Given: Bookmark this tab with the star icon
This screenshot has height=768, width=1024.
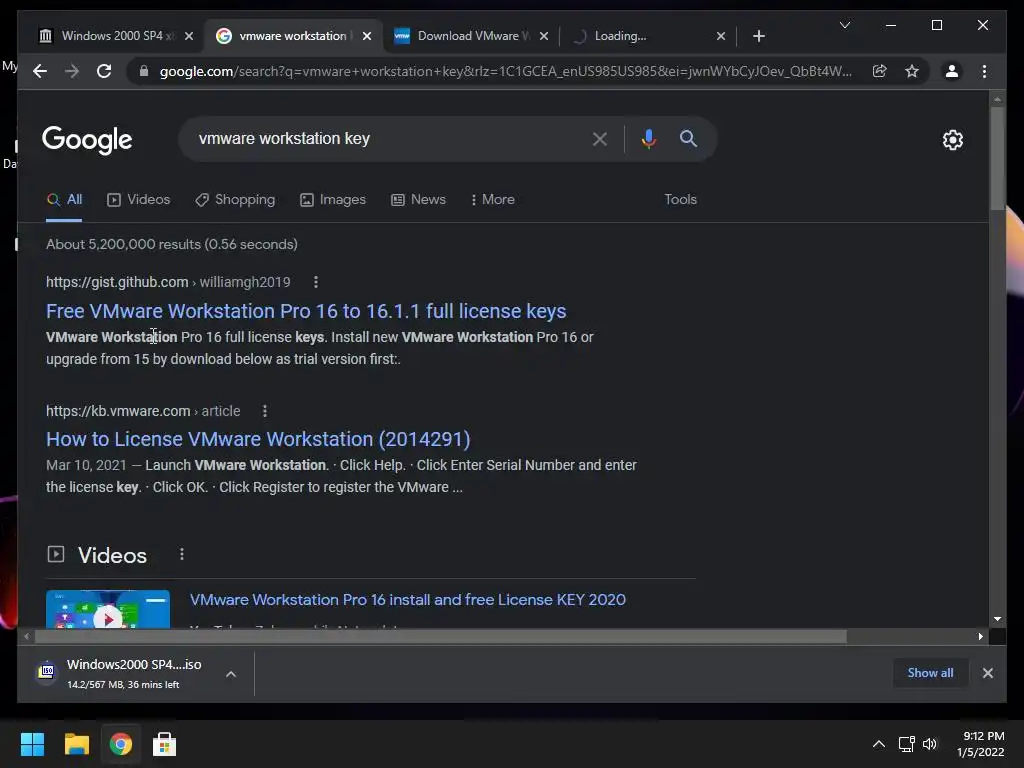Looking at the screenshot, I should coord(912,71).
